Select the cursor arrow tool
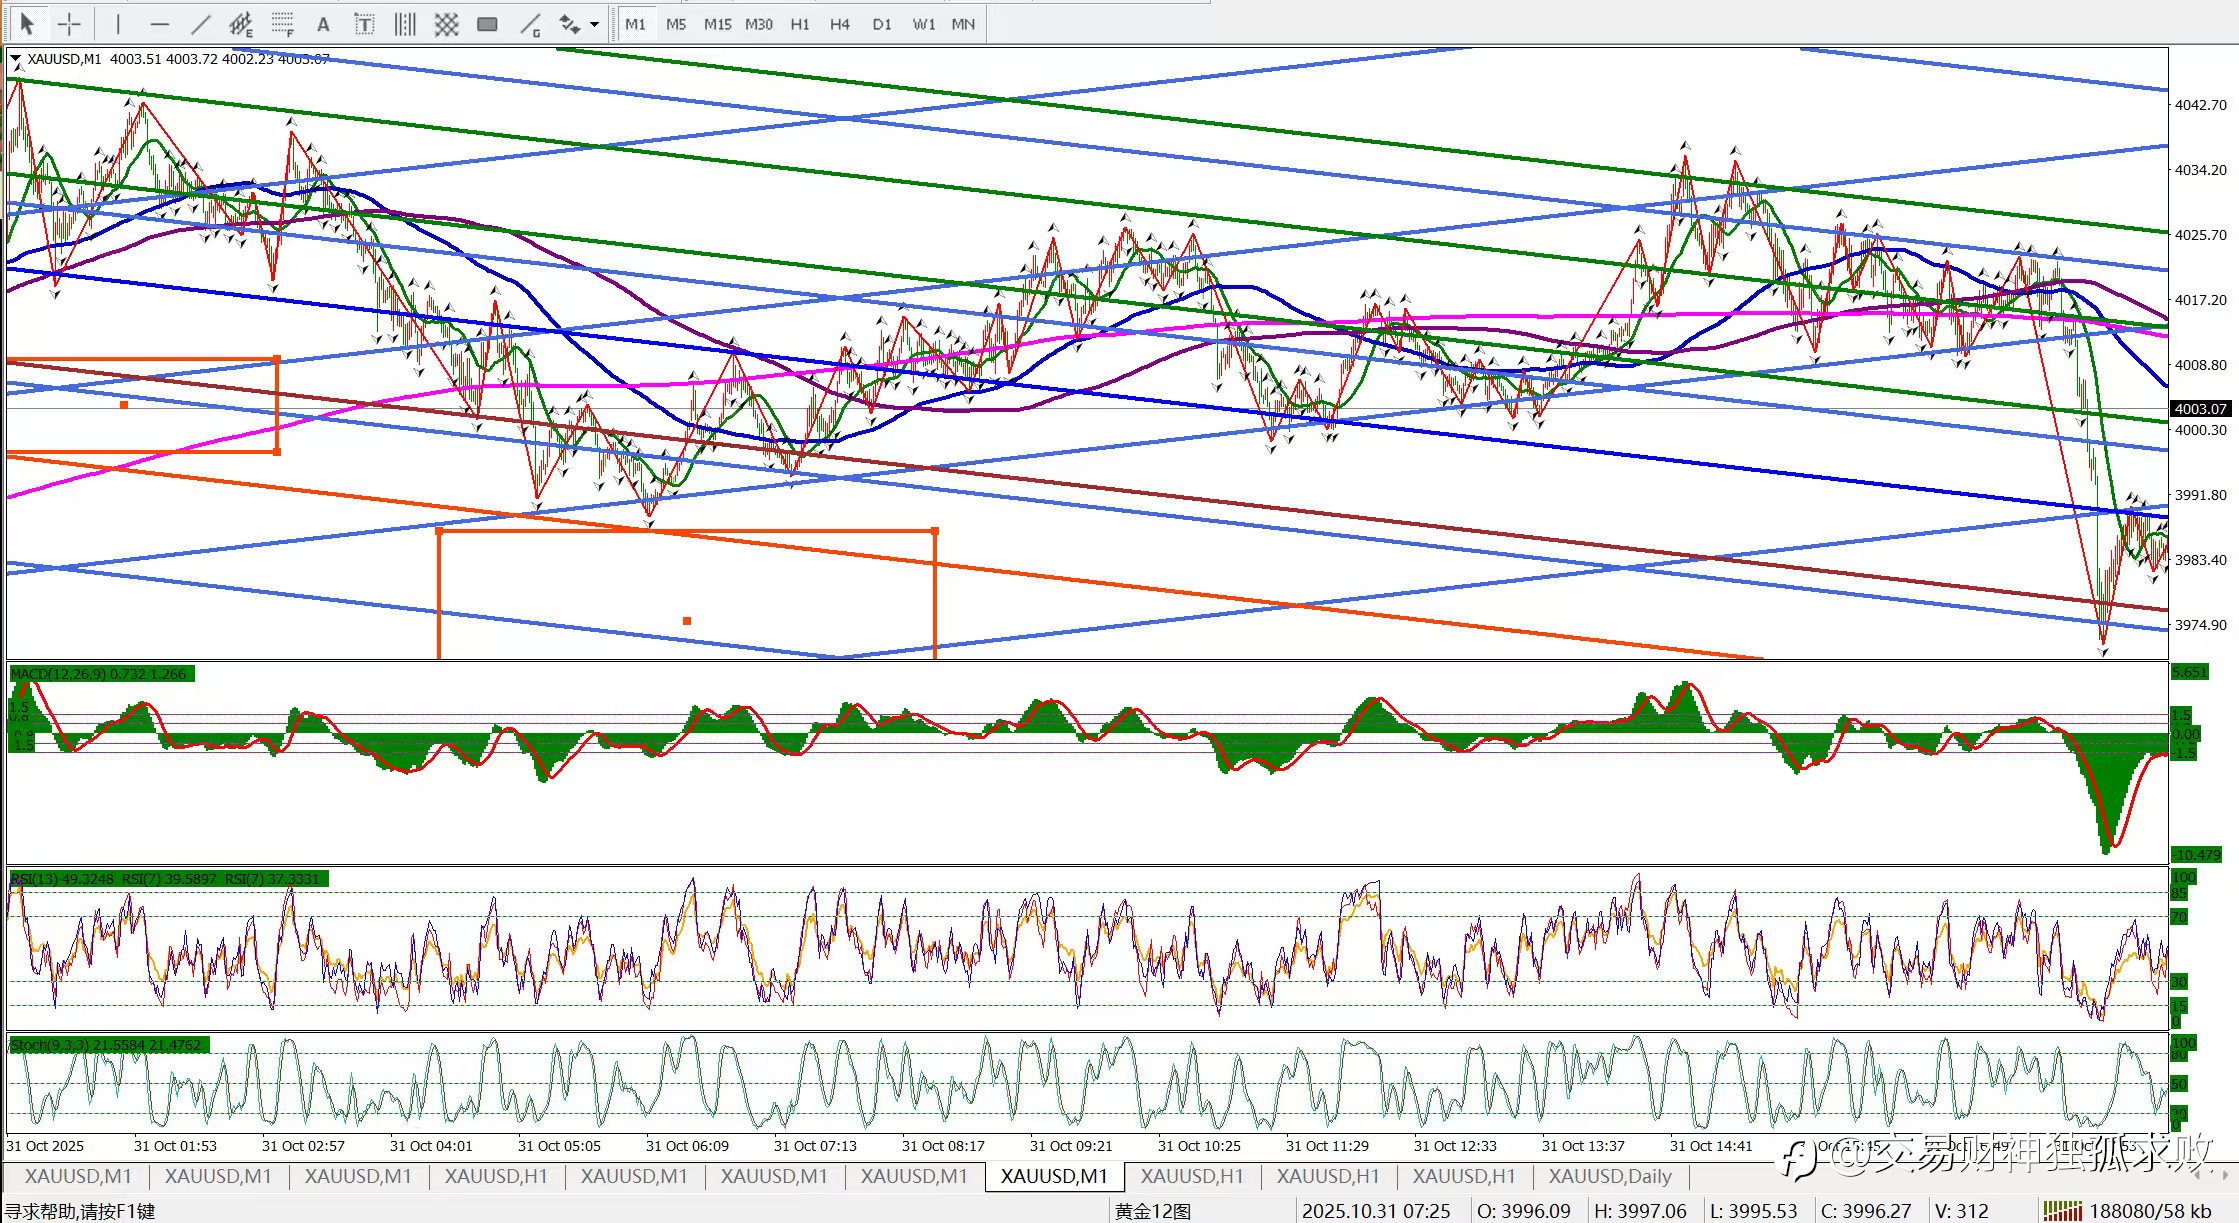 (27, 24)
